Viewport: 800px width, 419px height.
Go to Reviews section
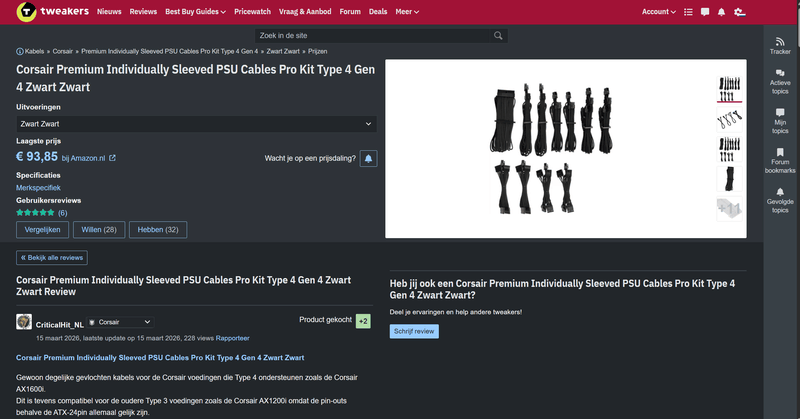coord(143,11)
